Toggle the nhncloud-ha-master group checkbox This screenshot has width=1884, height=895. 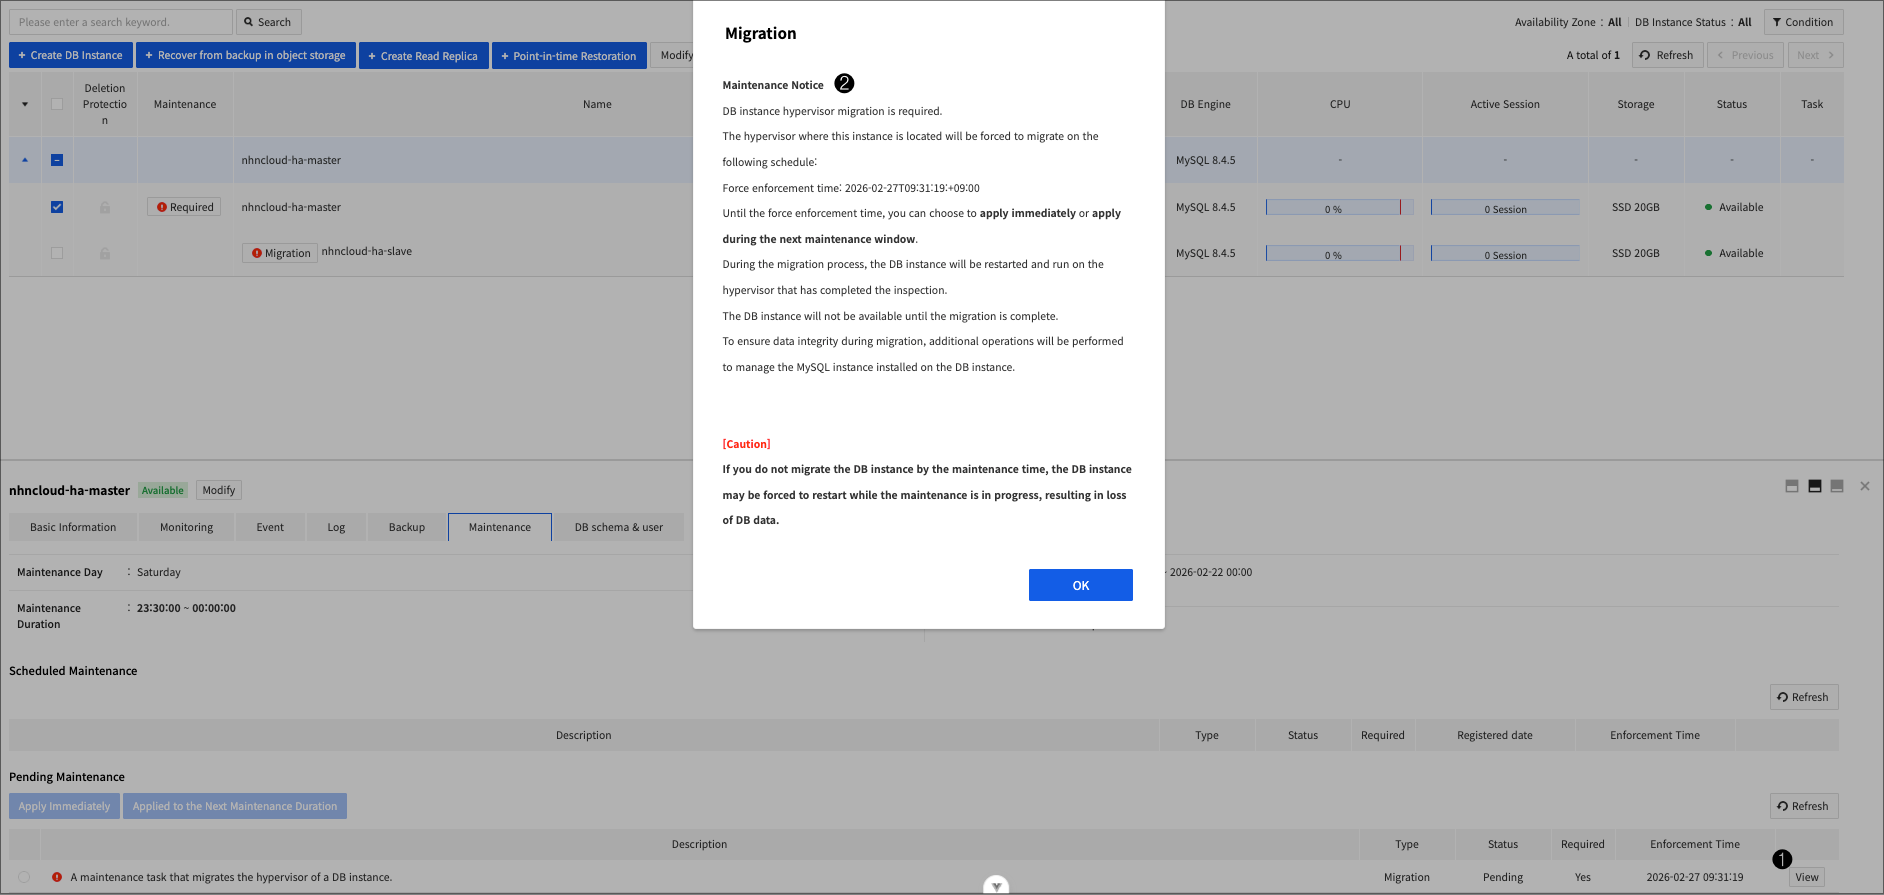point(57,160)
